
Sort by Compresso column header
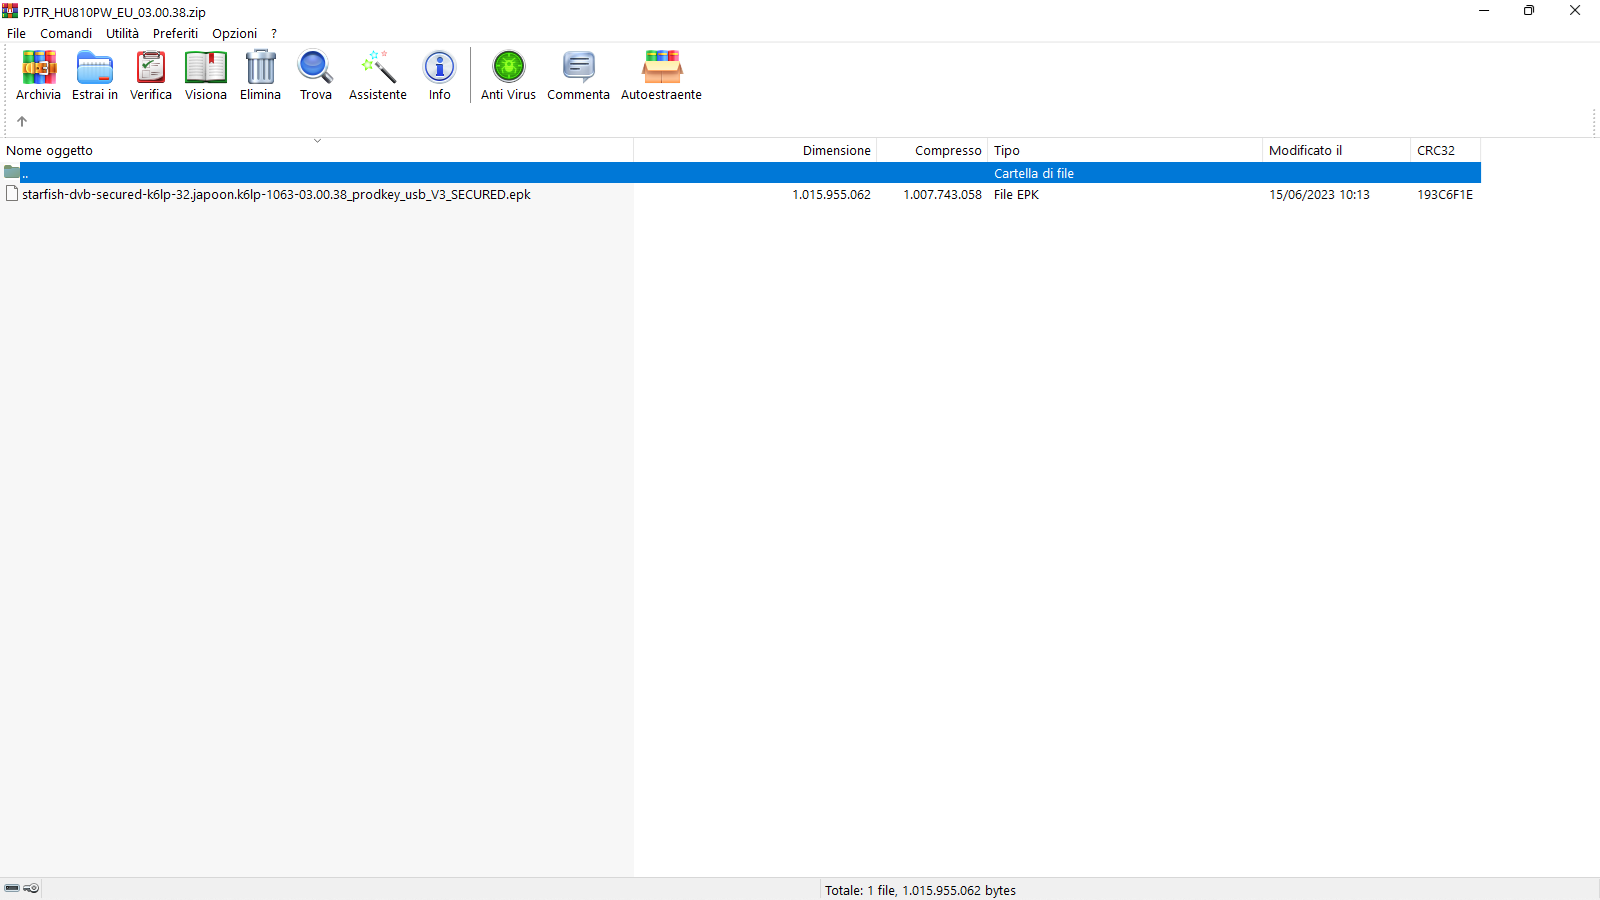[932, 150]
